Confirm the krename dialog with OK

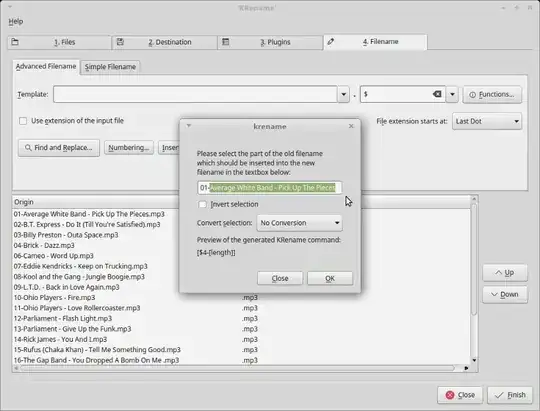330,278
